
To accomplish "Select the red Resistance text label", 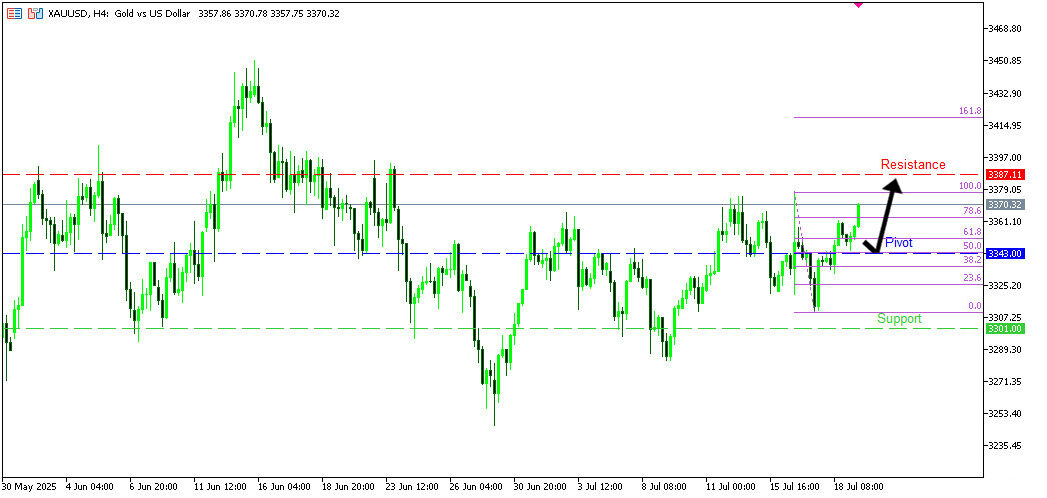I will click(912, 164).
